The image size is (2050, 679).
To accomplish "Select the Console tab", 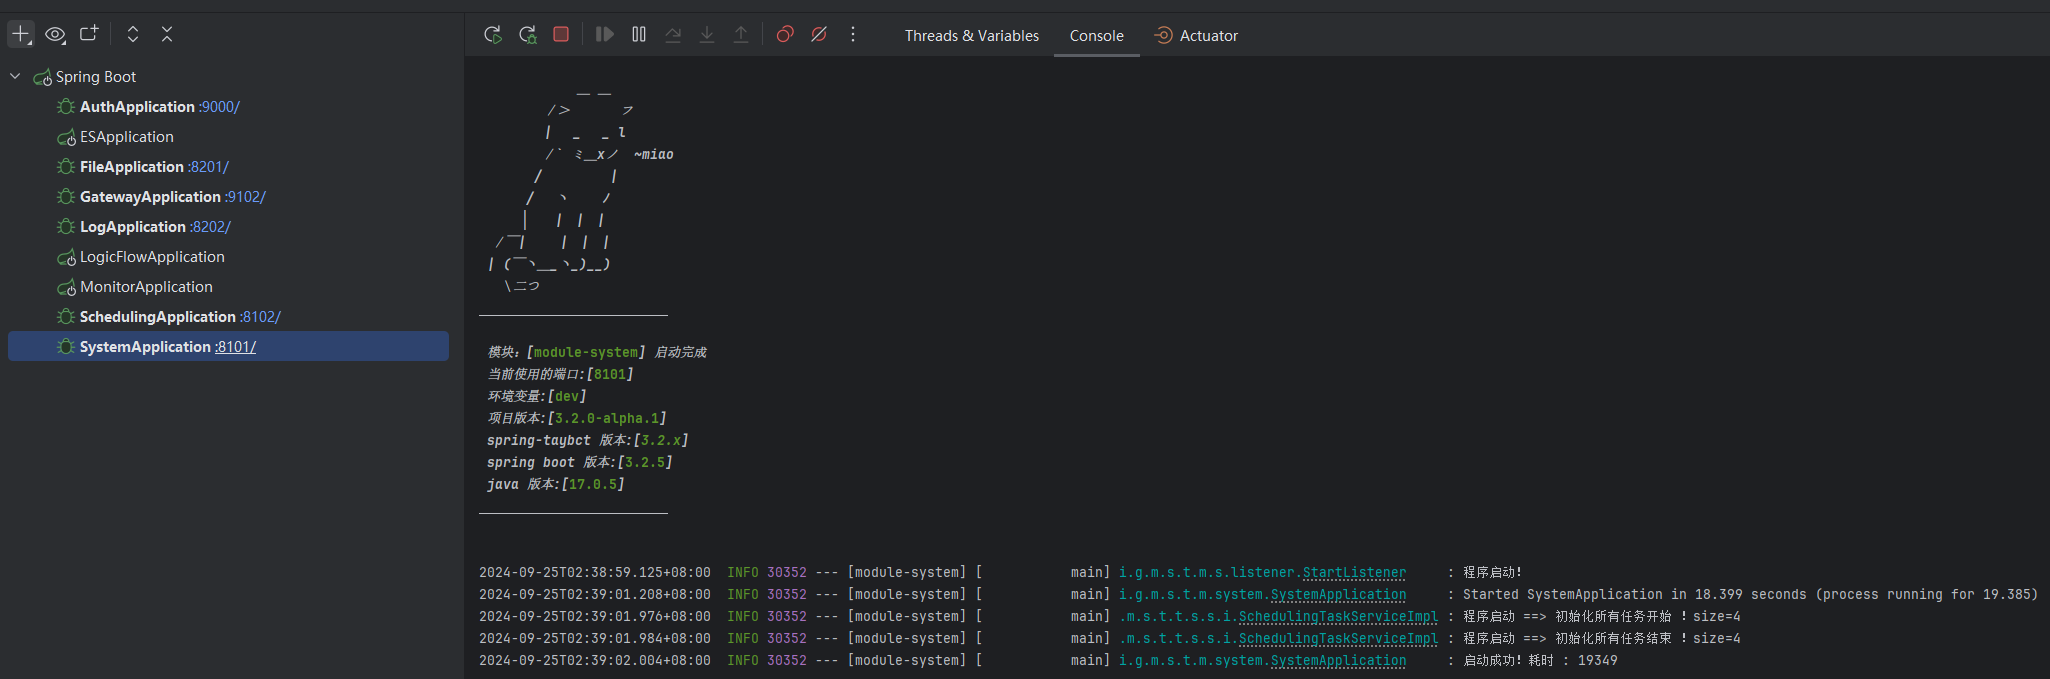I will [x=1097, y=36].
